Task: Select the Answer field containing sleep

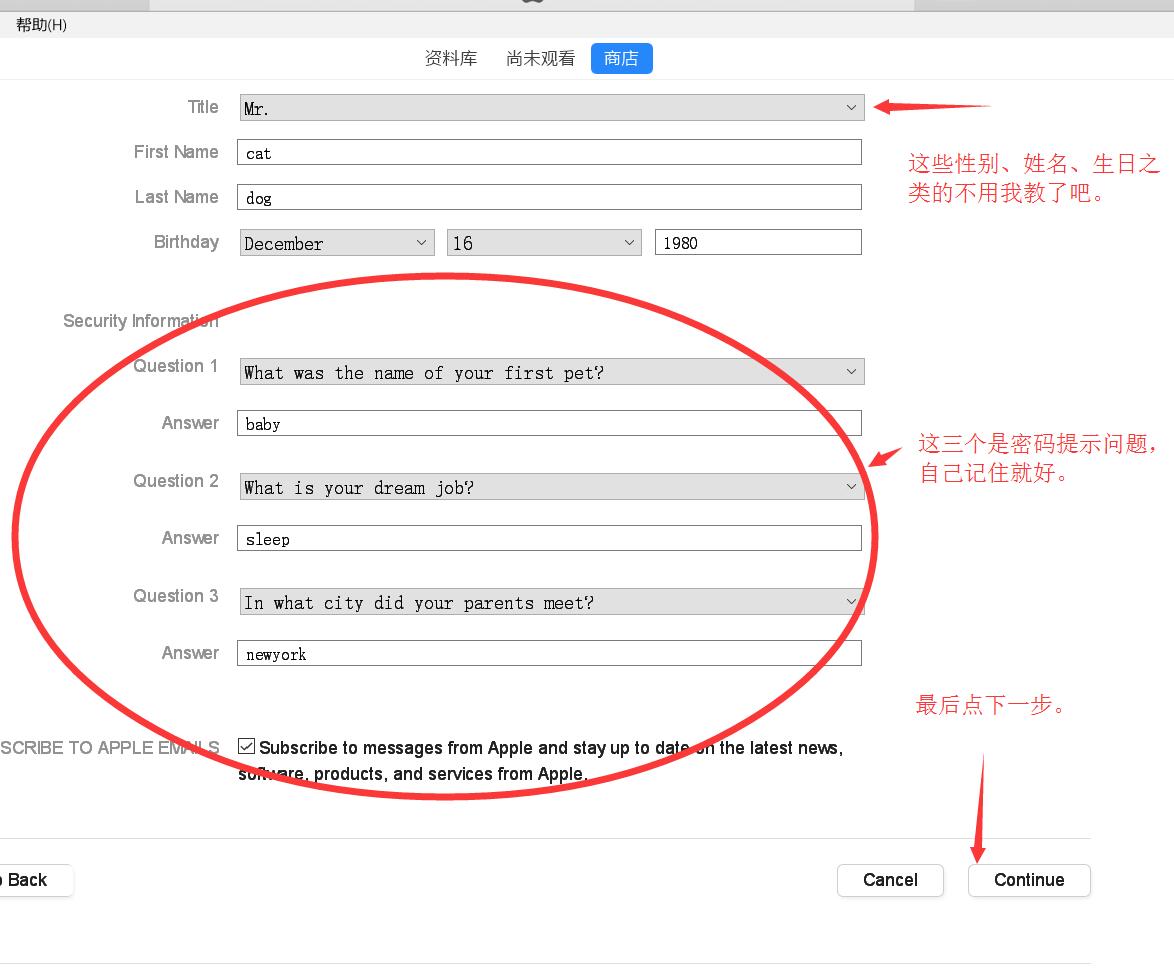Action: 548,537
